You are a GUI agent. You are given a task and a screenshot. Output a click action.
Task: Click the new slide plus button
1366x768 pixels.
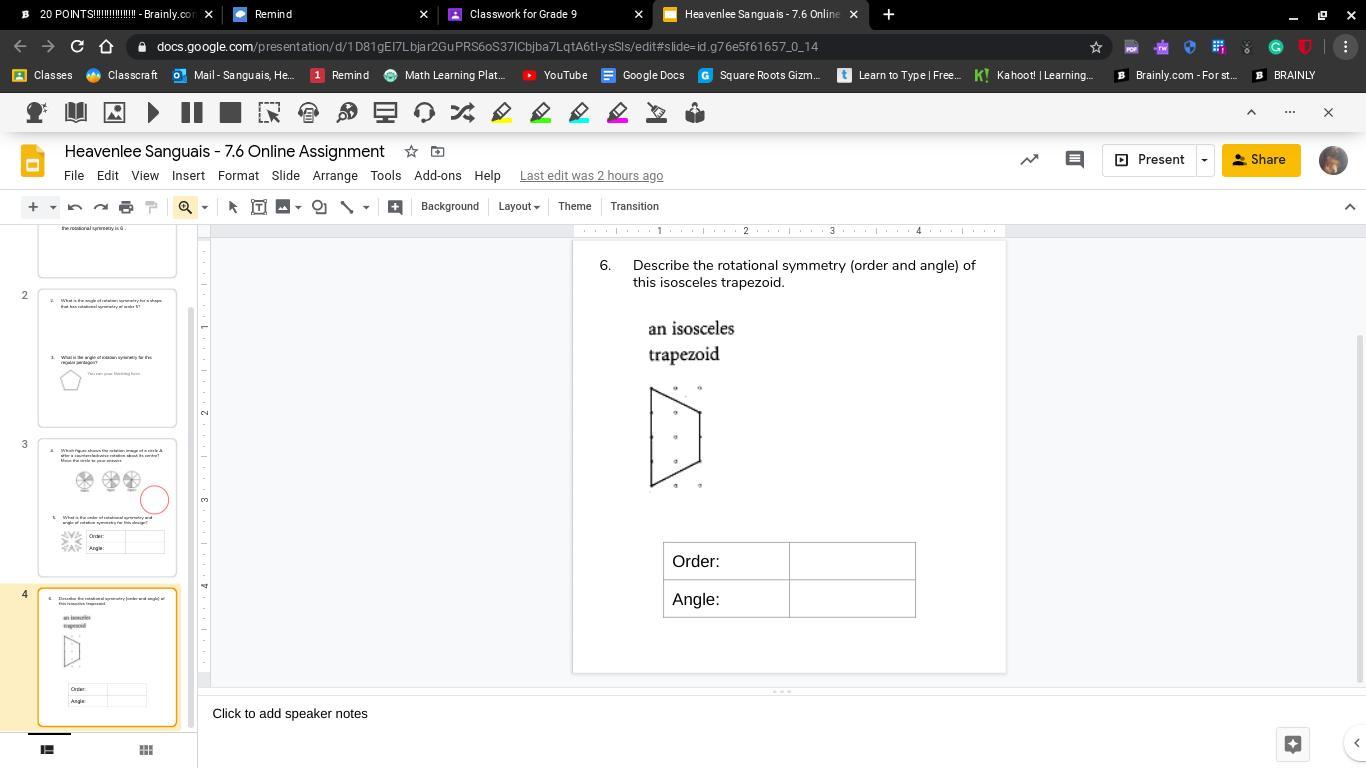tap(33, 207)
